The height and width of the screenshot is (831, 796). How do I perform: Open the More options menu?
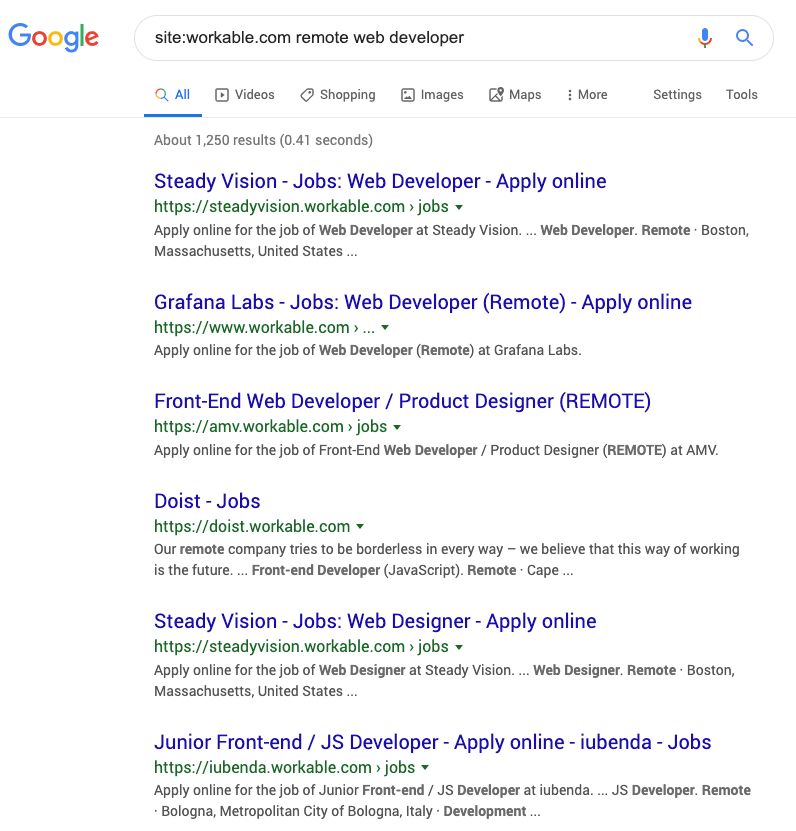[587, 95]
